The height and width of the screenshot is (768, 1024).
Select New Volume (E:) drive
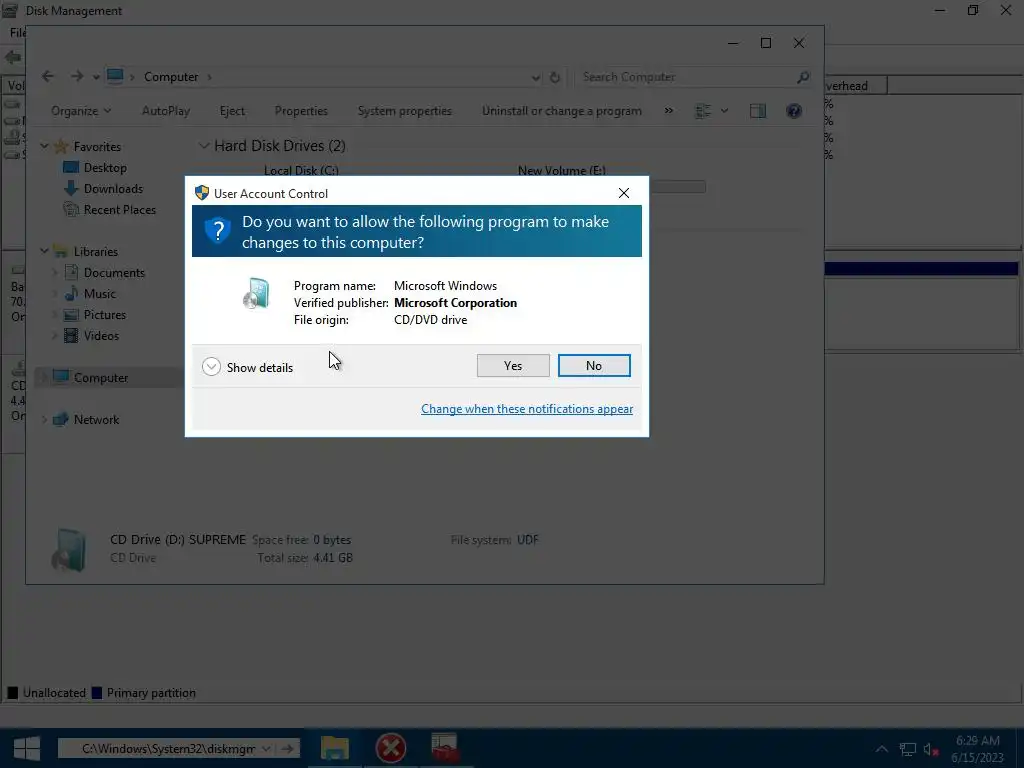click(x=562, y=170)
